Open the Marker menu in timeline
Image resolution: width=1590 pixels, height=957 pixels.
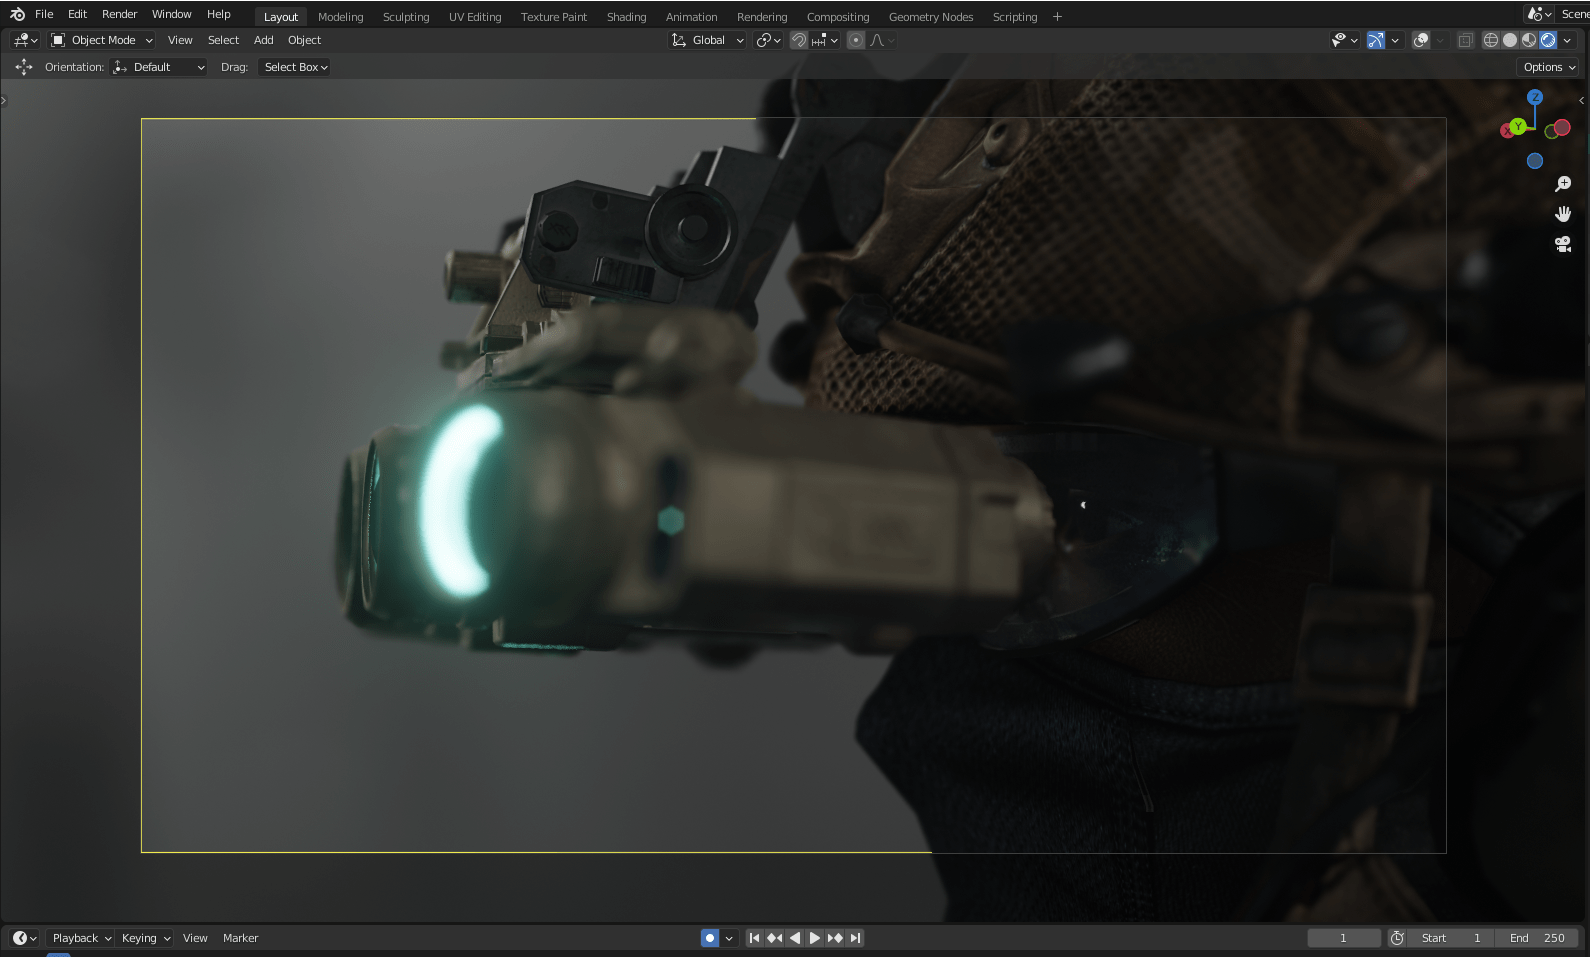coord(240,938)
